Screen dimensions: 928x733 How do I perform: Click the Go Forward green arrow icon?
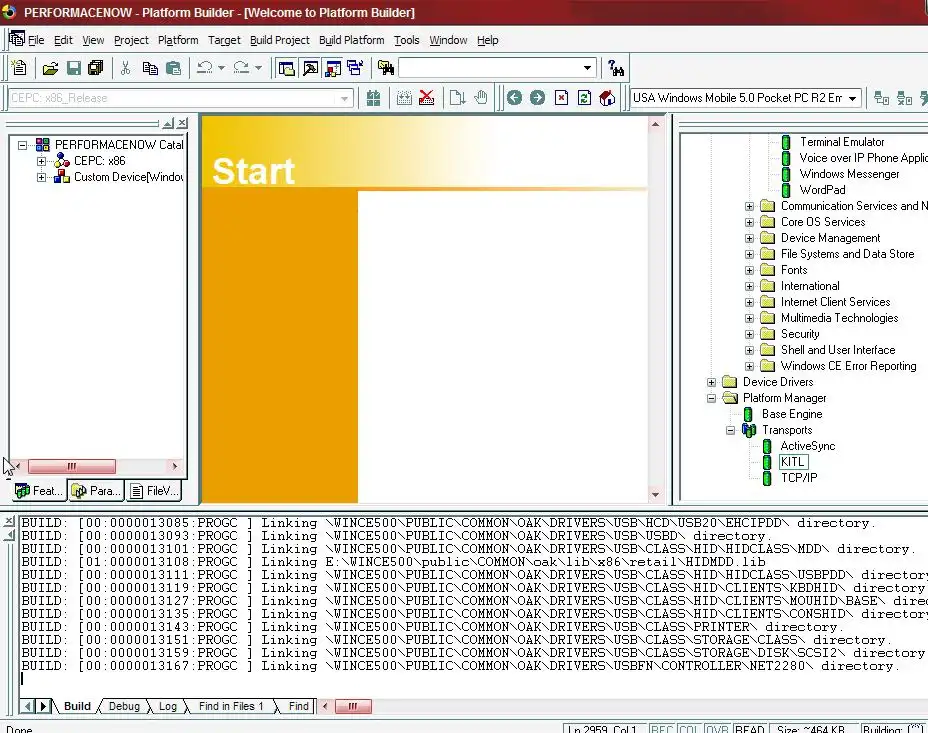[537, 98]
